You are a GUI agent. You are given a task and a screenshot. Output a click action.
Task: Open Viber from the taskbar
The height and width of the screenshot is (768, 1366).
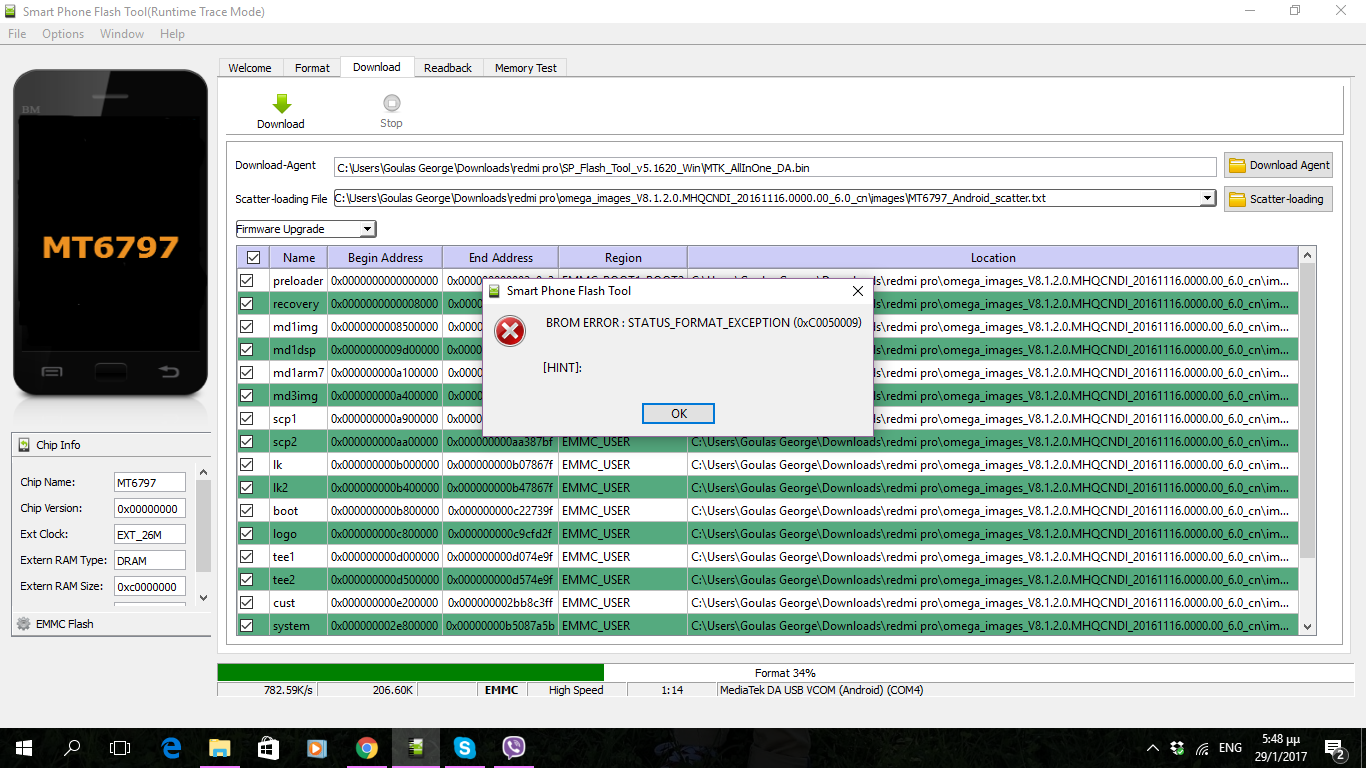click(x=514, y=747)
